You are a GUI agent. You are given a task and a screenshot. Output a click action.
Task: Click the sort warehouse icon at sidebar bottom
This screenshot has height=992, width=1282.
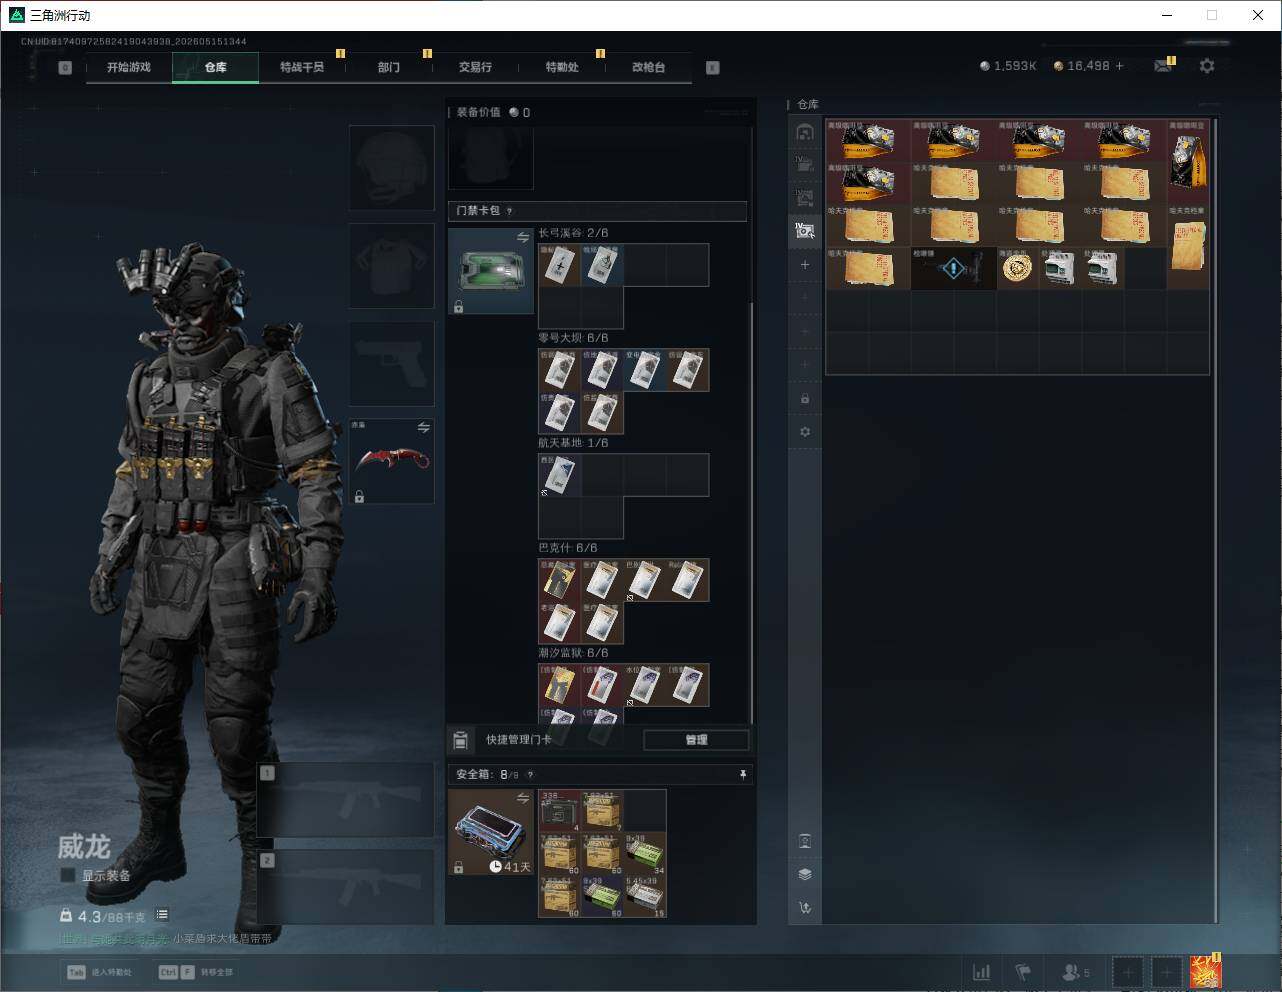pos(805,908)
